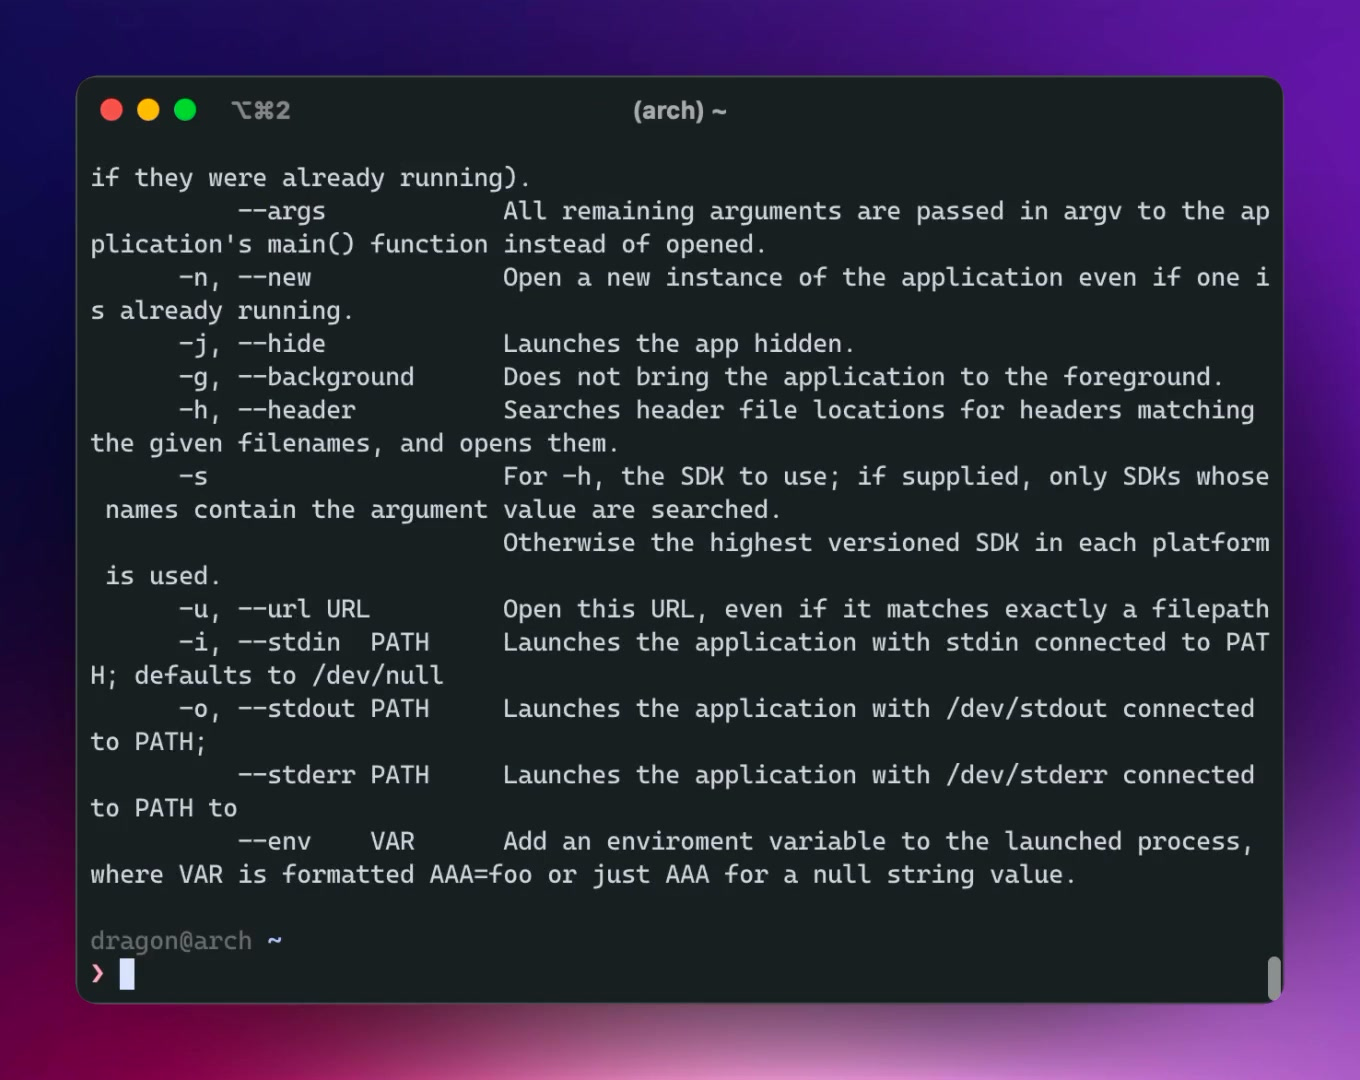Close the terminal window with red button

pyautogui.click(x=112, y=110)
